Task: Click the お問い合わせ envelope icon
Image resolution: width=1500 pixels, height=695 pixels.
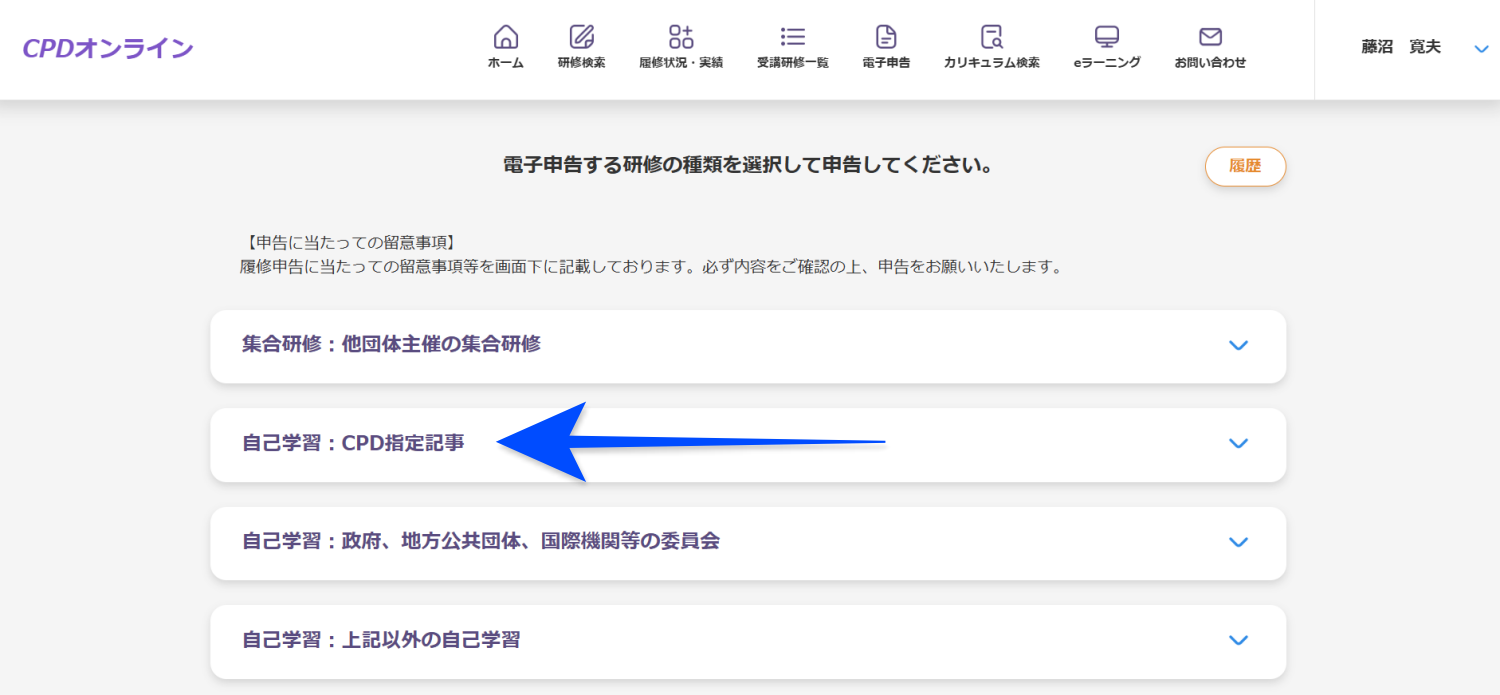Action: click(x=1210, y=37)
